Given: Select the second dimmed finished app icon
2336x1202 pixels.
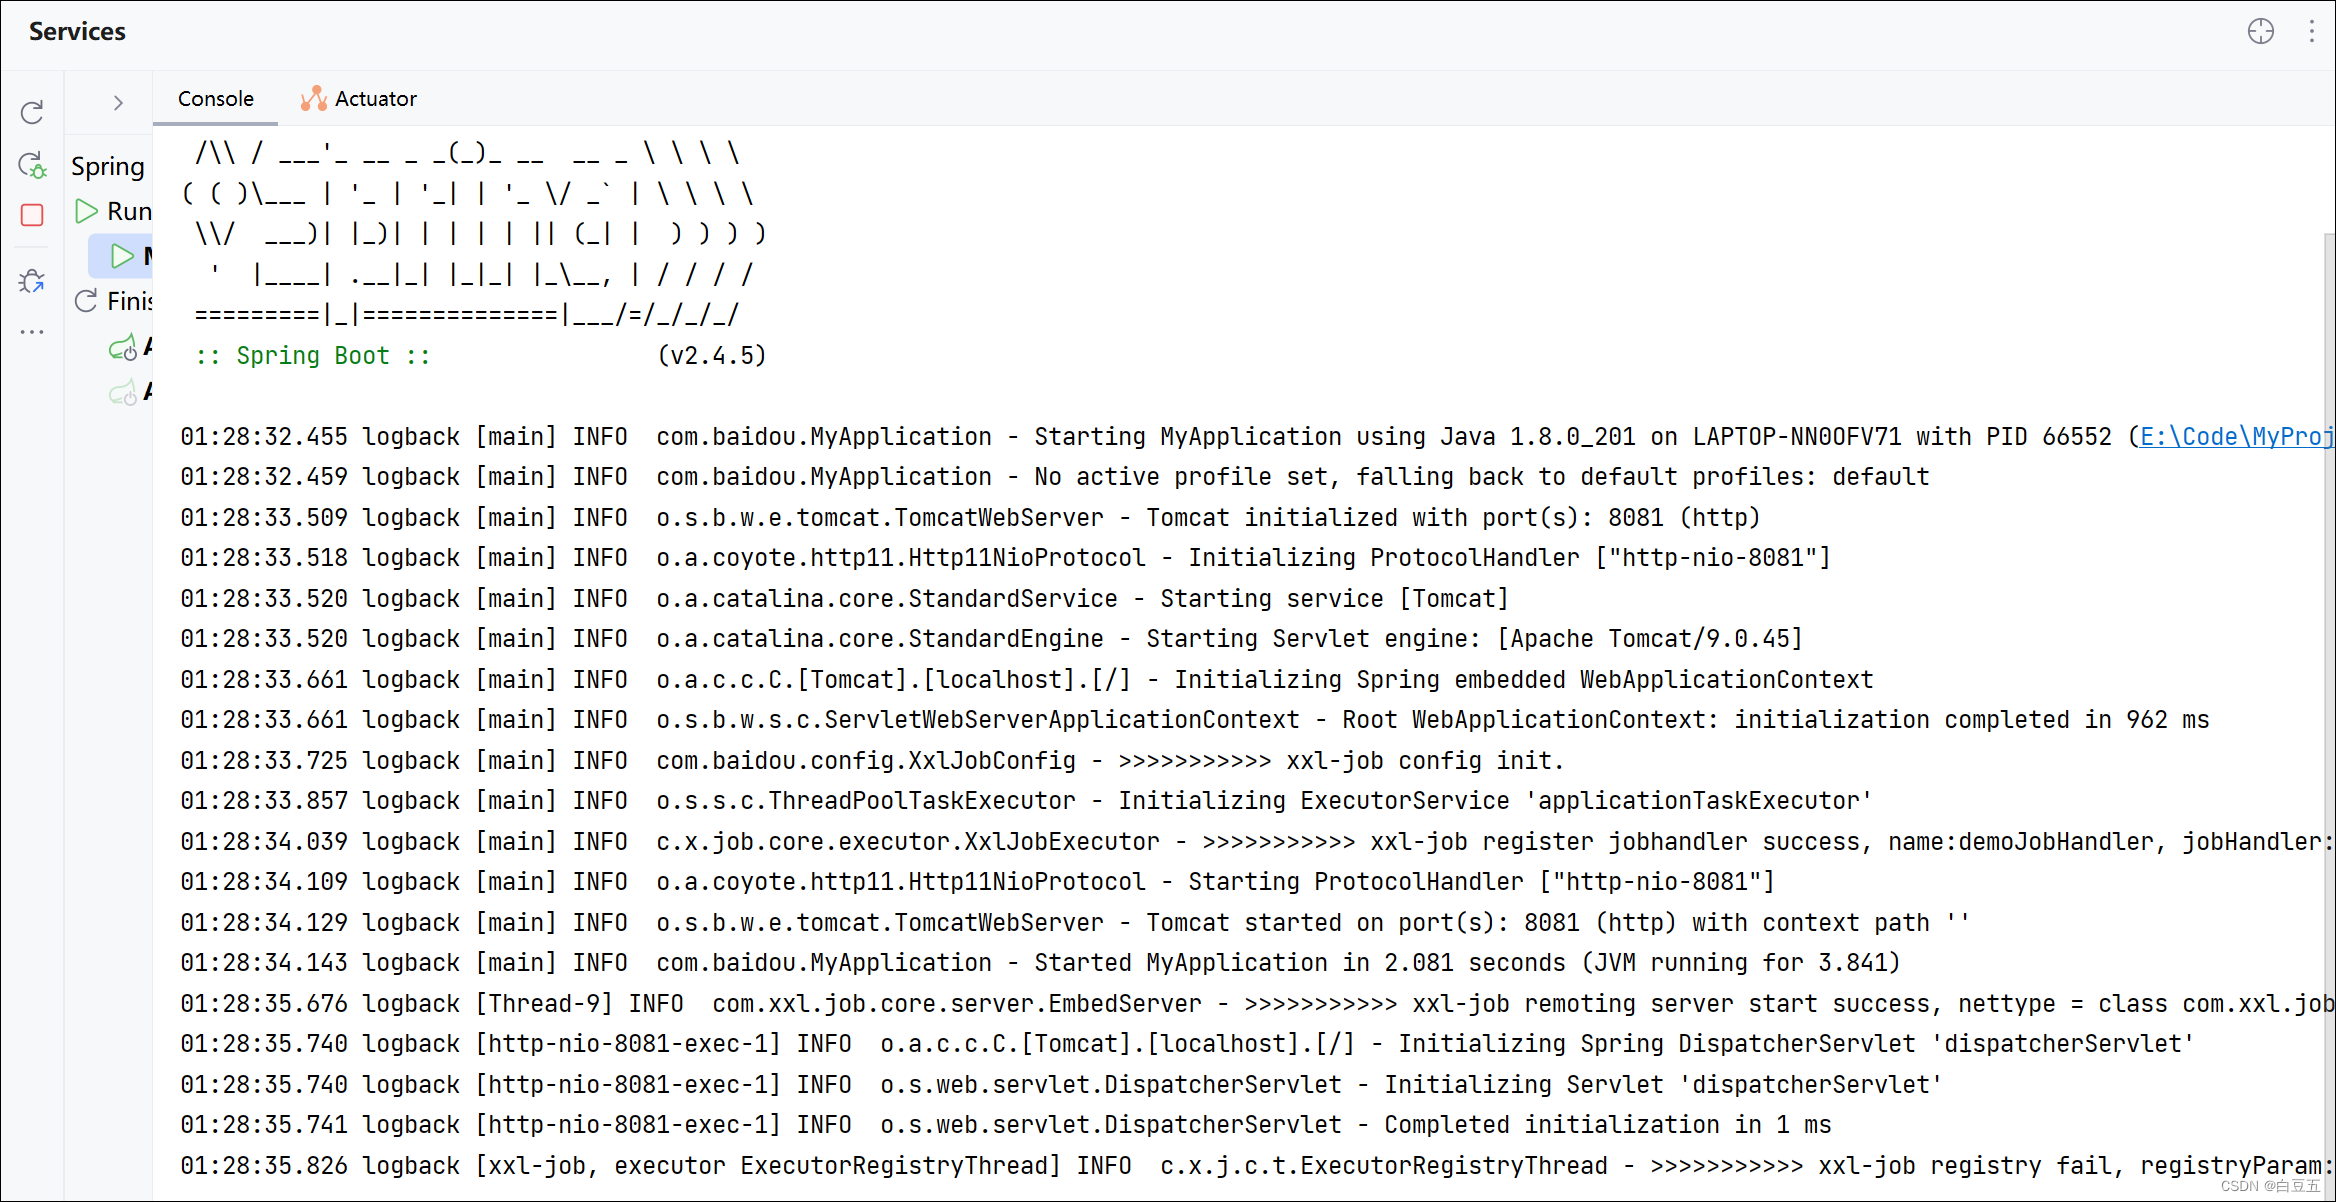Looking at the screenshot, I should pyautogui.click(x=123, y=392).
